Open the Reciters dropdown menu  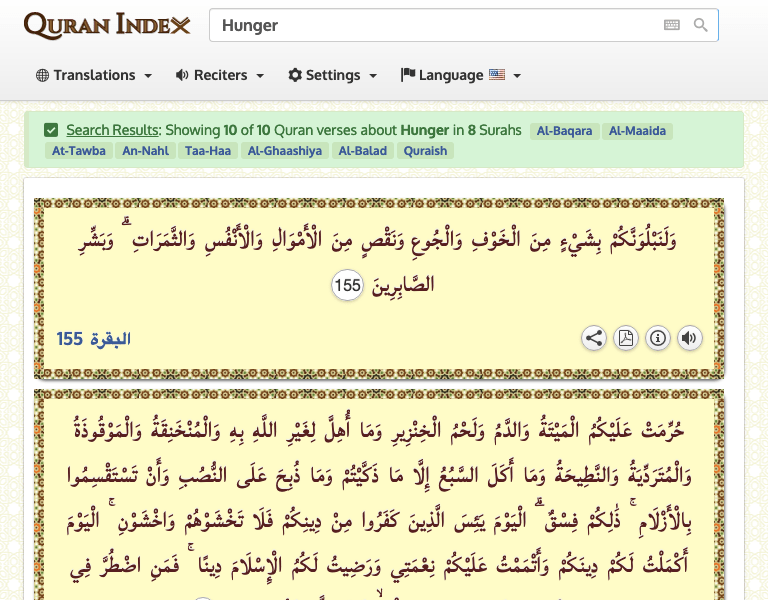(x=220, y=75)
